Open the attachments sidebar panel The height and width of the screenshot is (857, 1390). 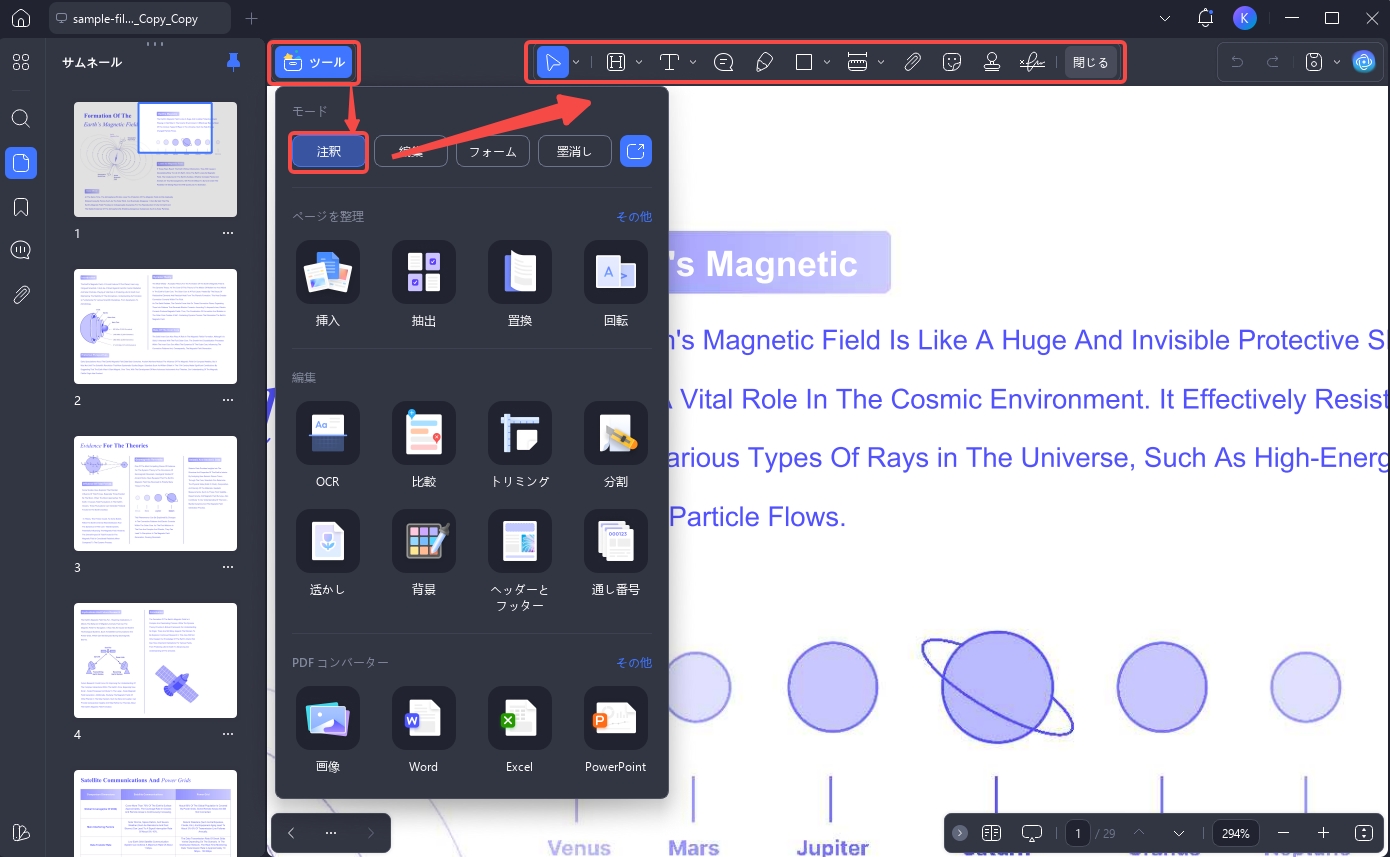[x=21, y=295]
